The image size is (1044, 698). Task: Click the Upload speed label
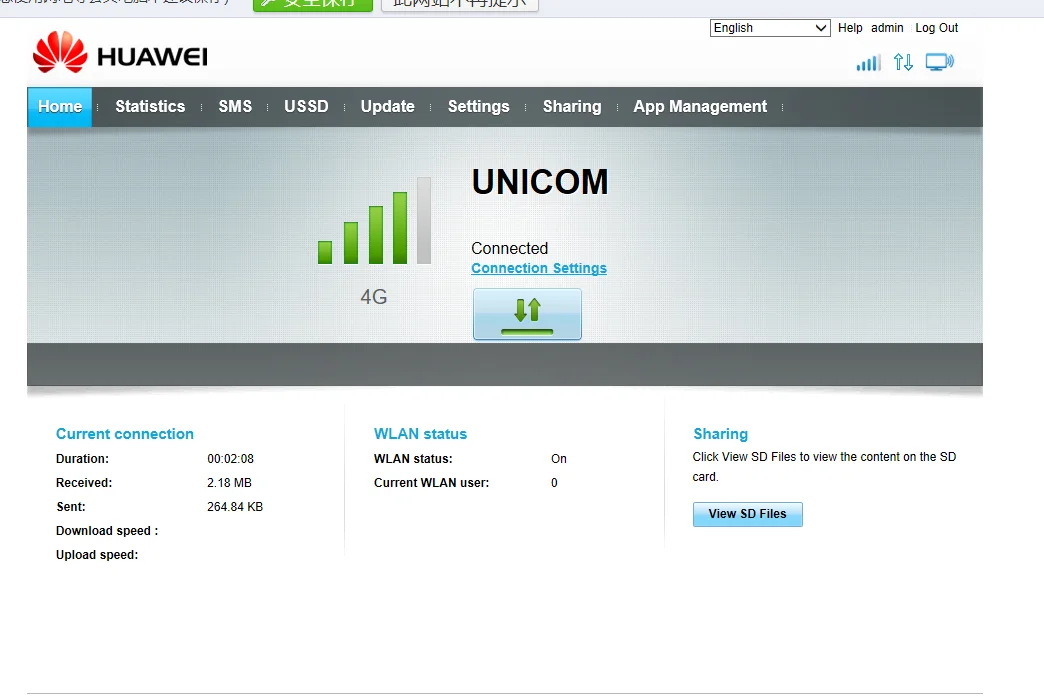coord(97,555)
